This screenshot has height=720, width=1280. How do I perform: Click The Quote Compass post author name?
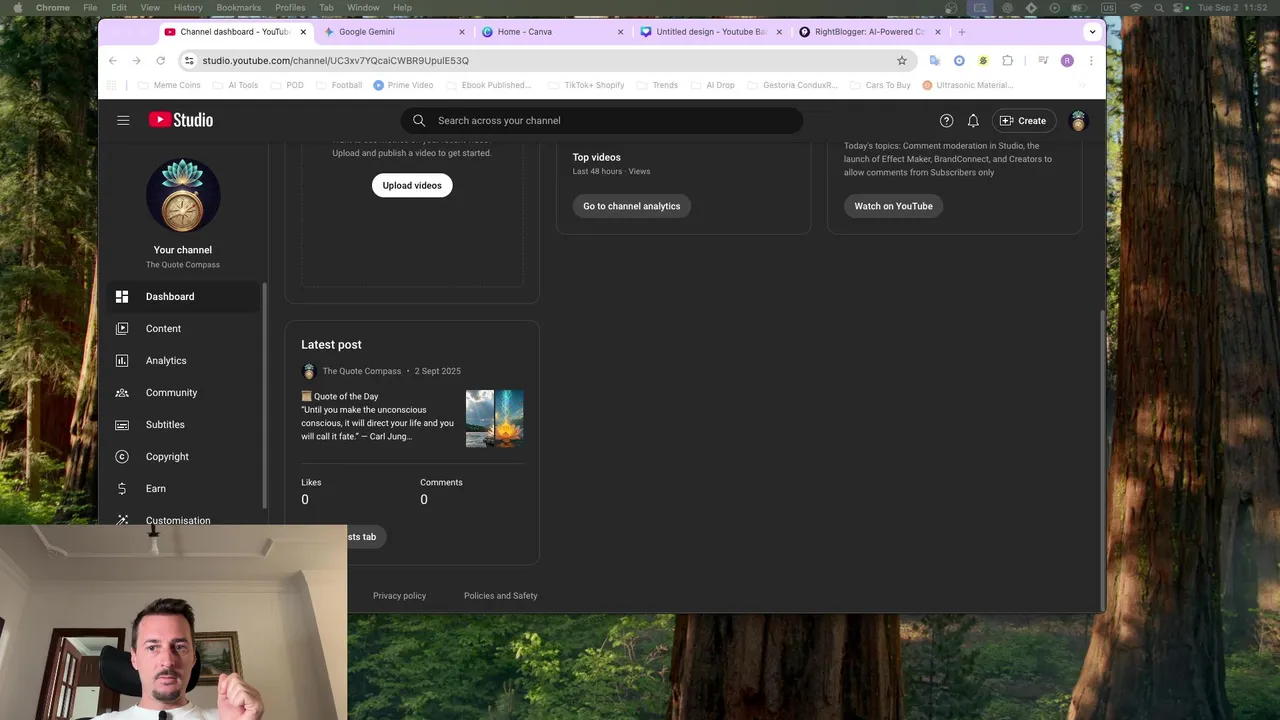pyautogui.click(x=361, y=371)
